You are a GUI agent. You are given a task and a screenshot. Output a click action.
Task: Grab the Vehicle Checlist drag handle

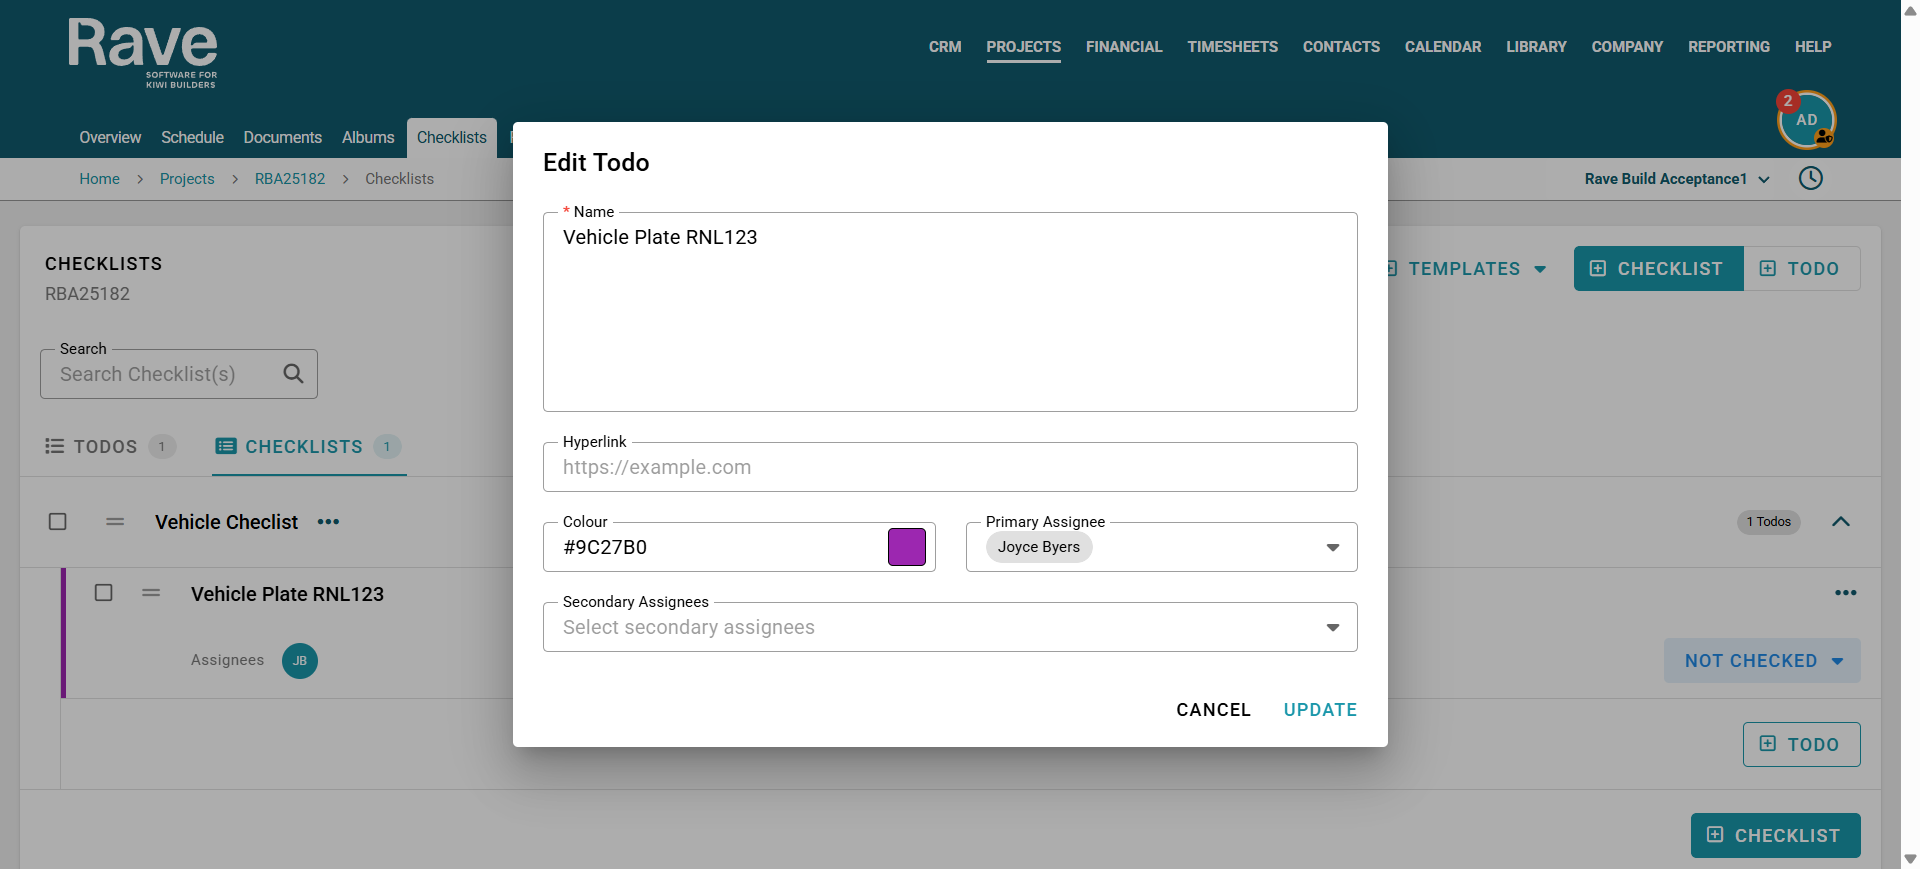click(x=115, y=522)
